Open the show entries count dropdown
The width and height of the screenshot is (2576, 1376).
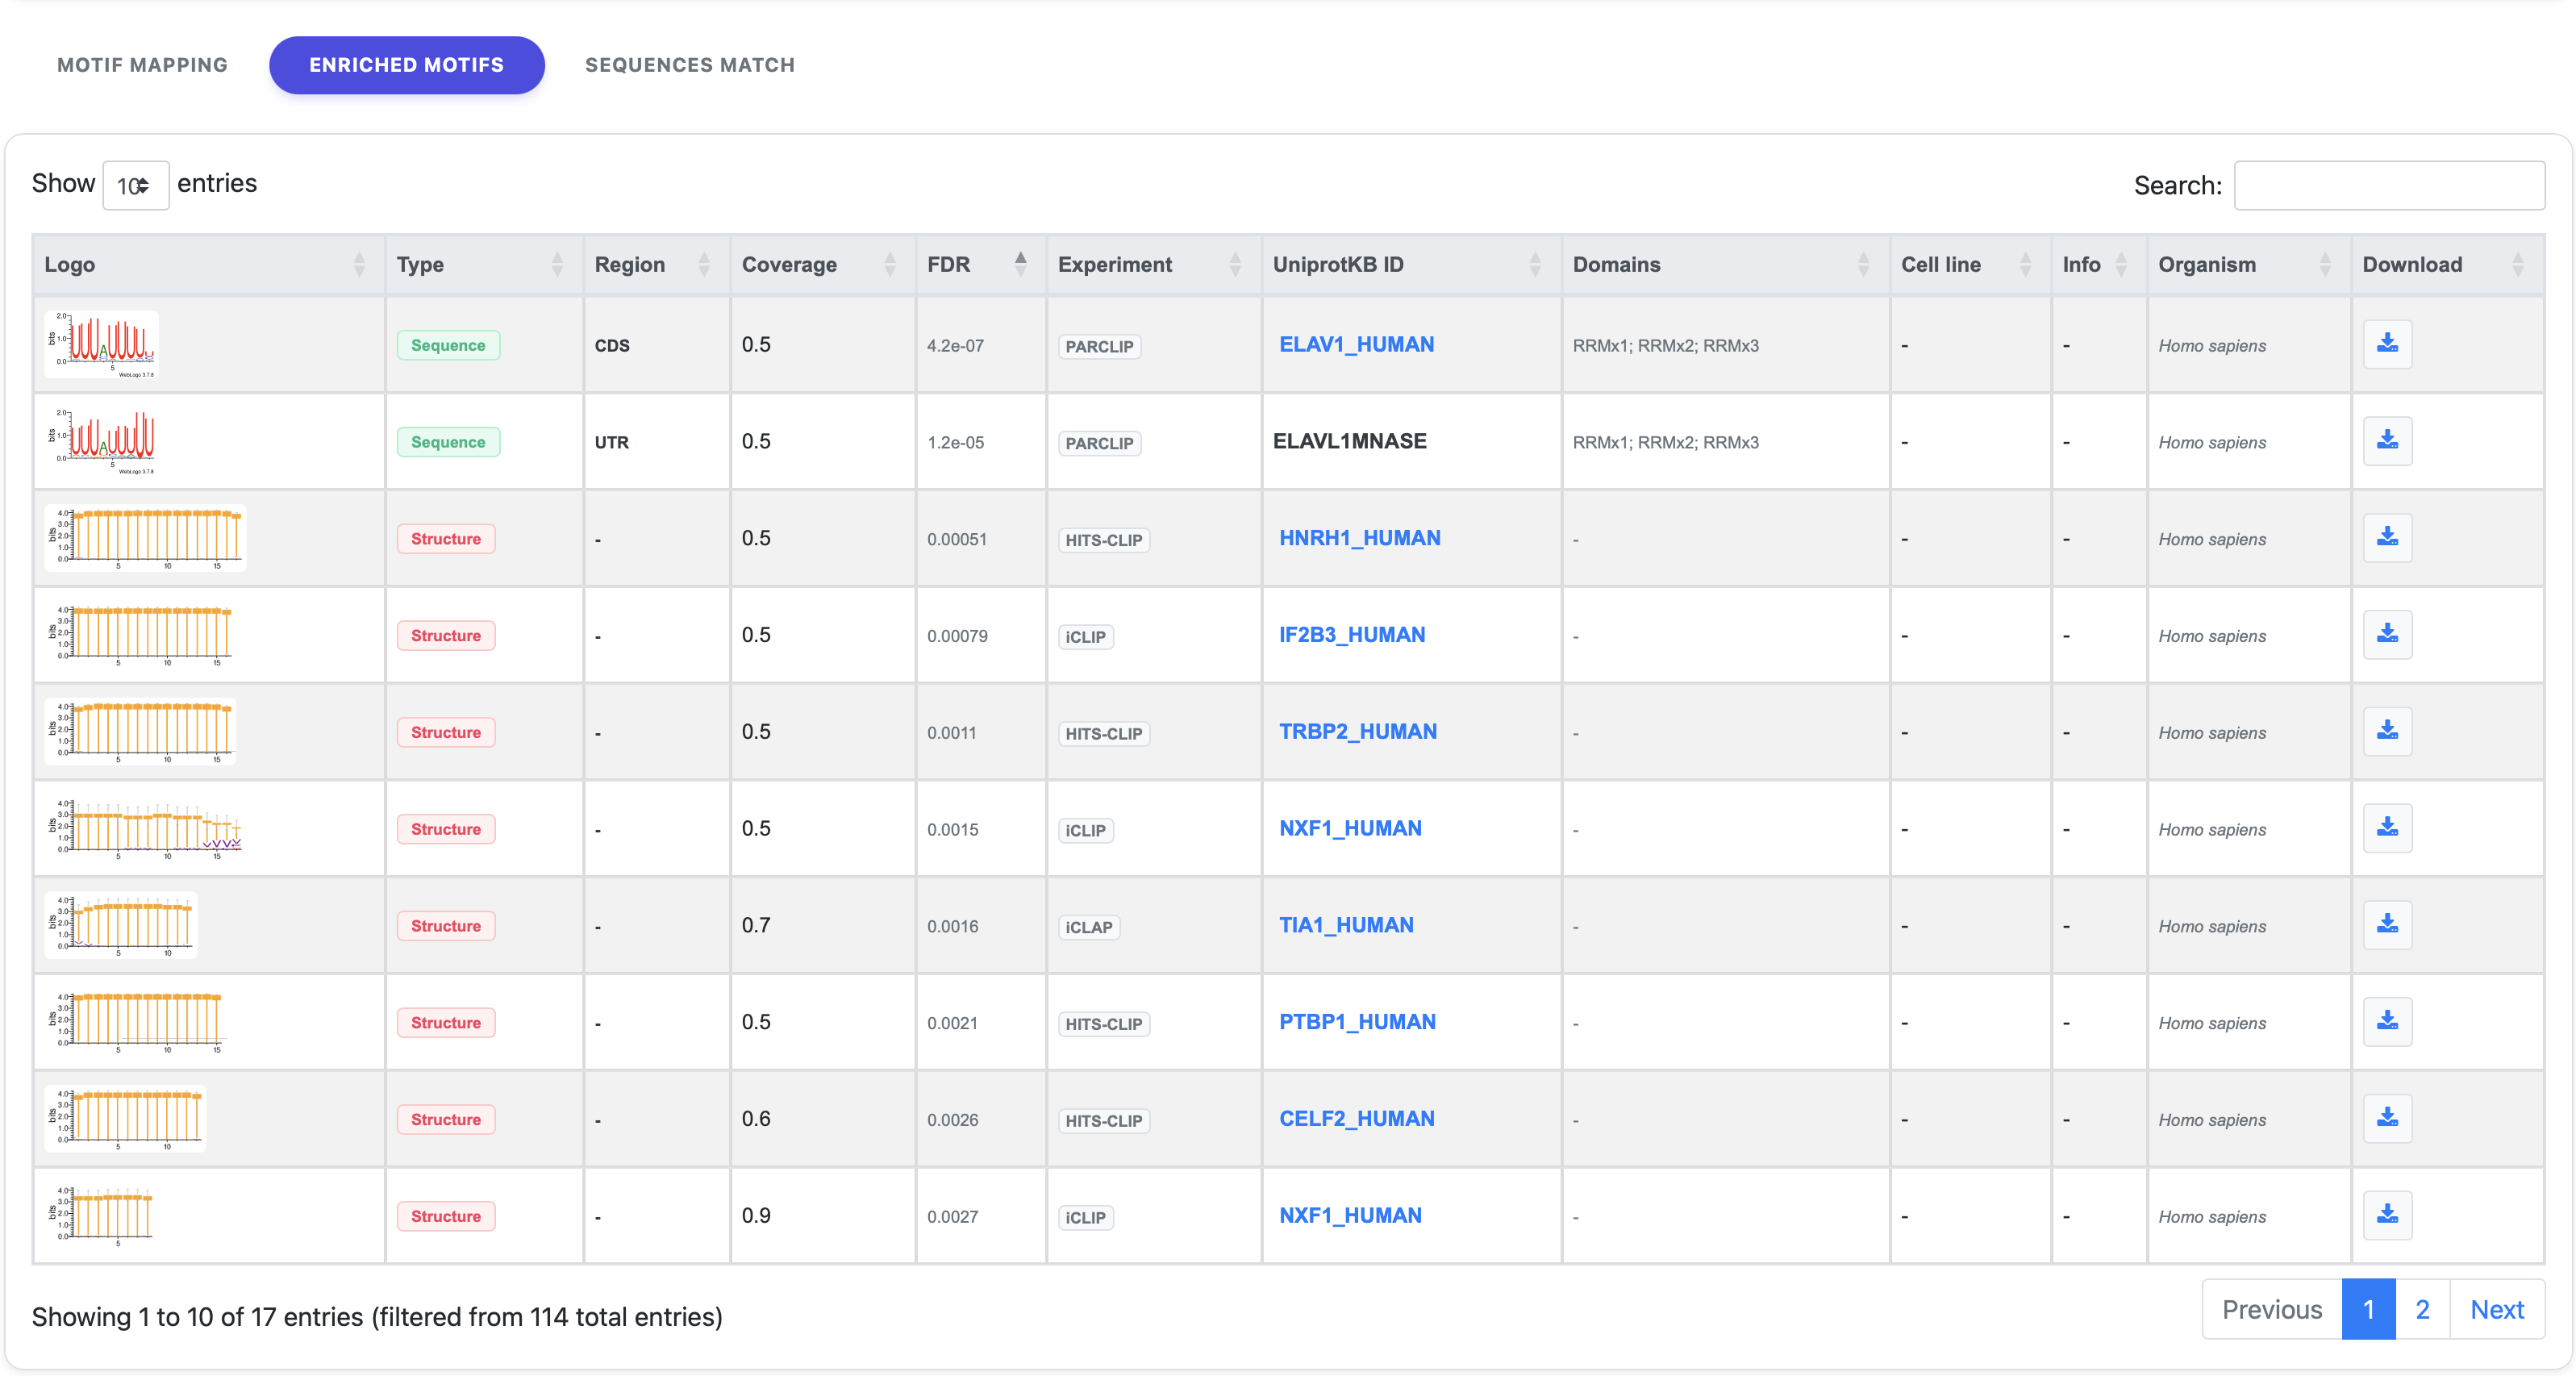pos(135,185)
